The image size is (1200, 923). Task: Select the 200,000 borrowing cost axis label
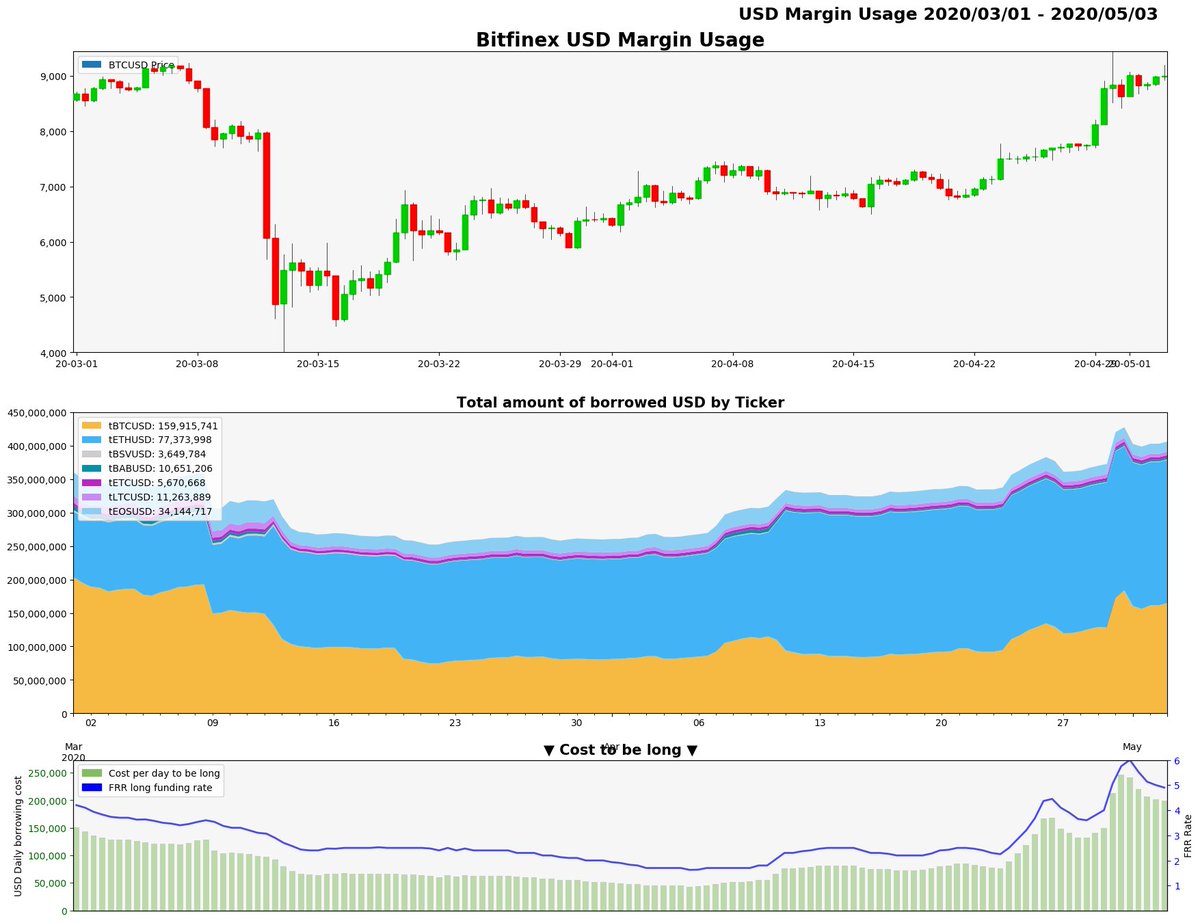[45, 802]
